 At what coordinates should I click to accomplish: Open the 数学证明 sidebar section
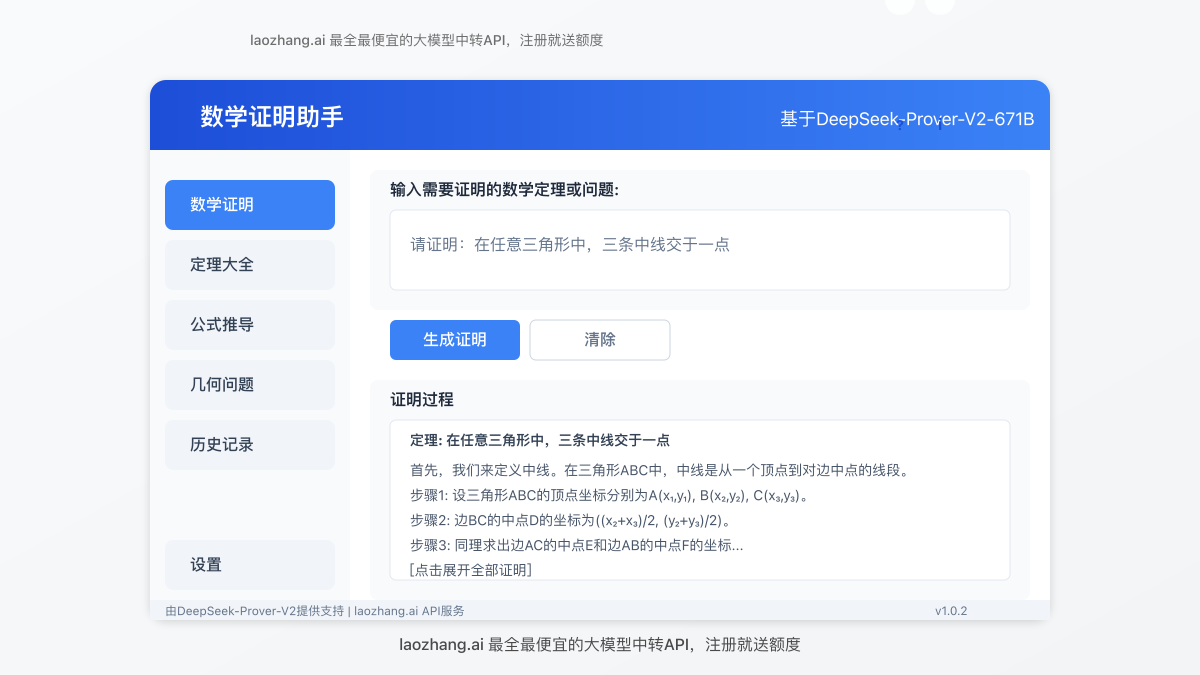250,205
